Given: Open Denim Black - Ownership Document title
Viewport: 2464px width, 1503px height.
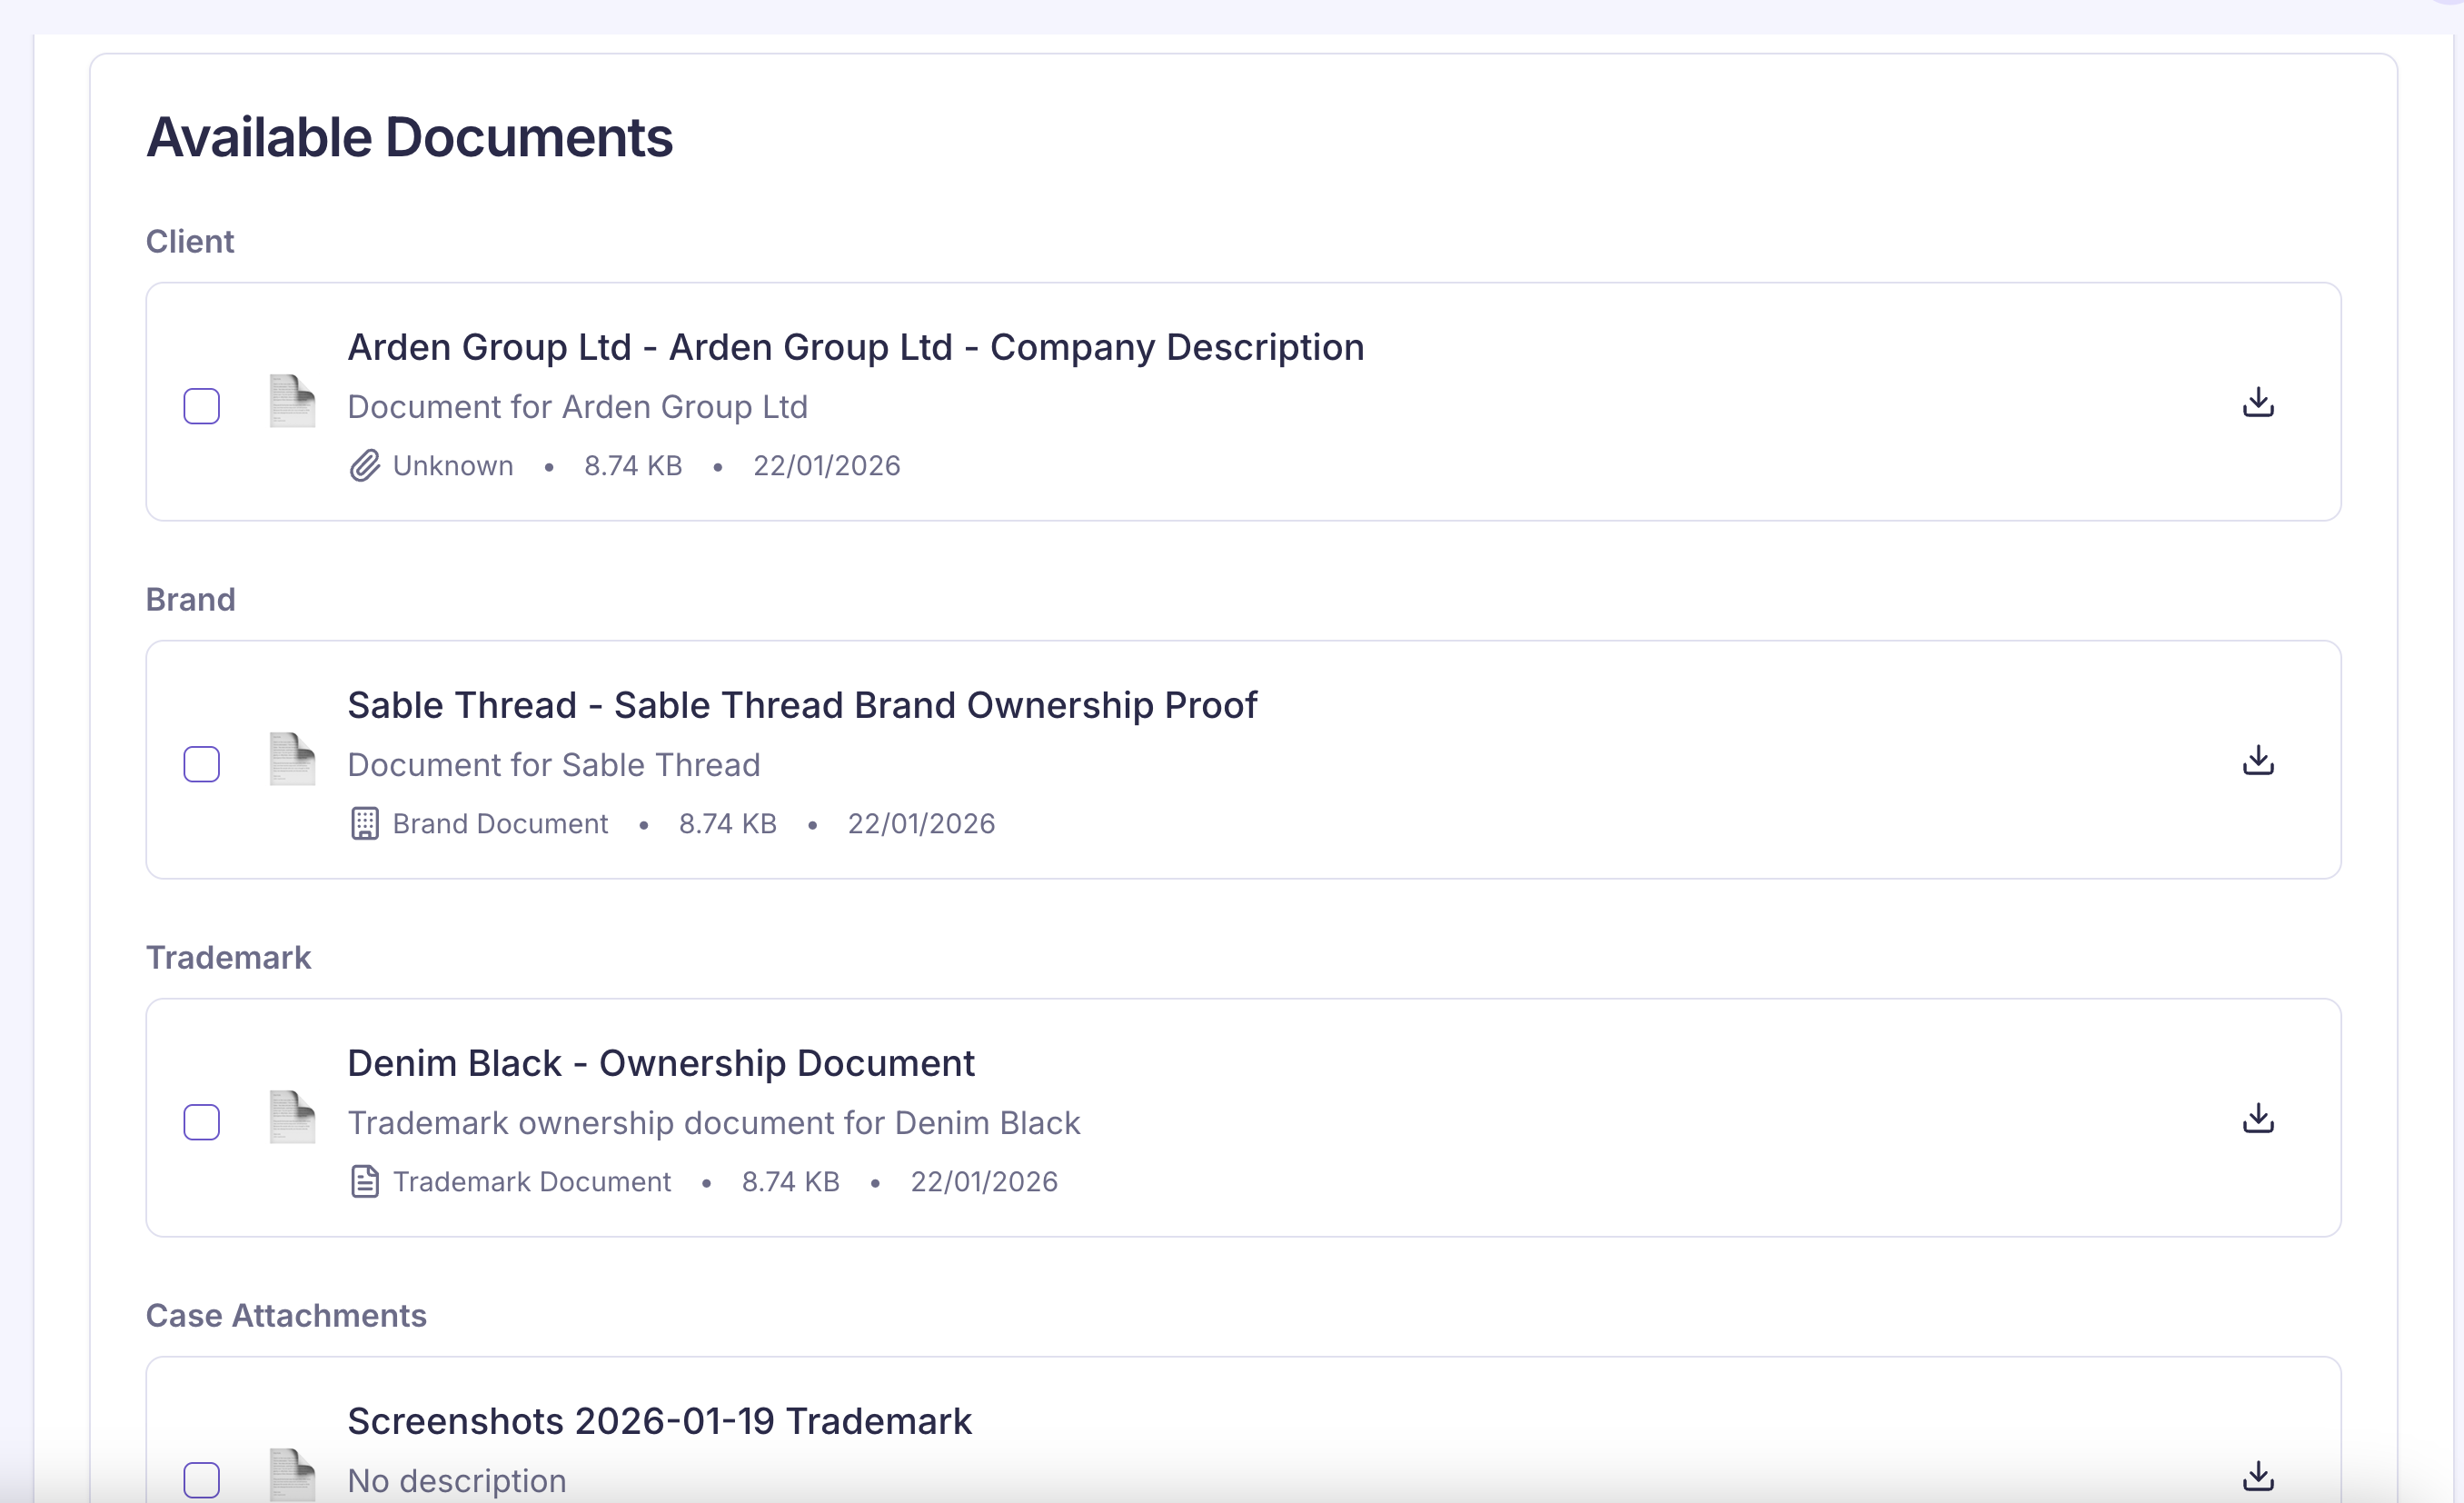Looking at the screenshot, I should click(x=660, y=1063).
